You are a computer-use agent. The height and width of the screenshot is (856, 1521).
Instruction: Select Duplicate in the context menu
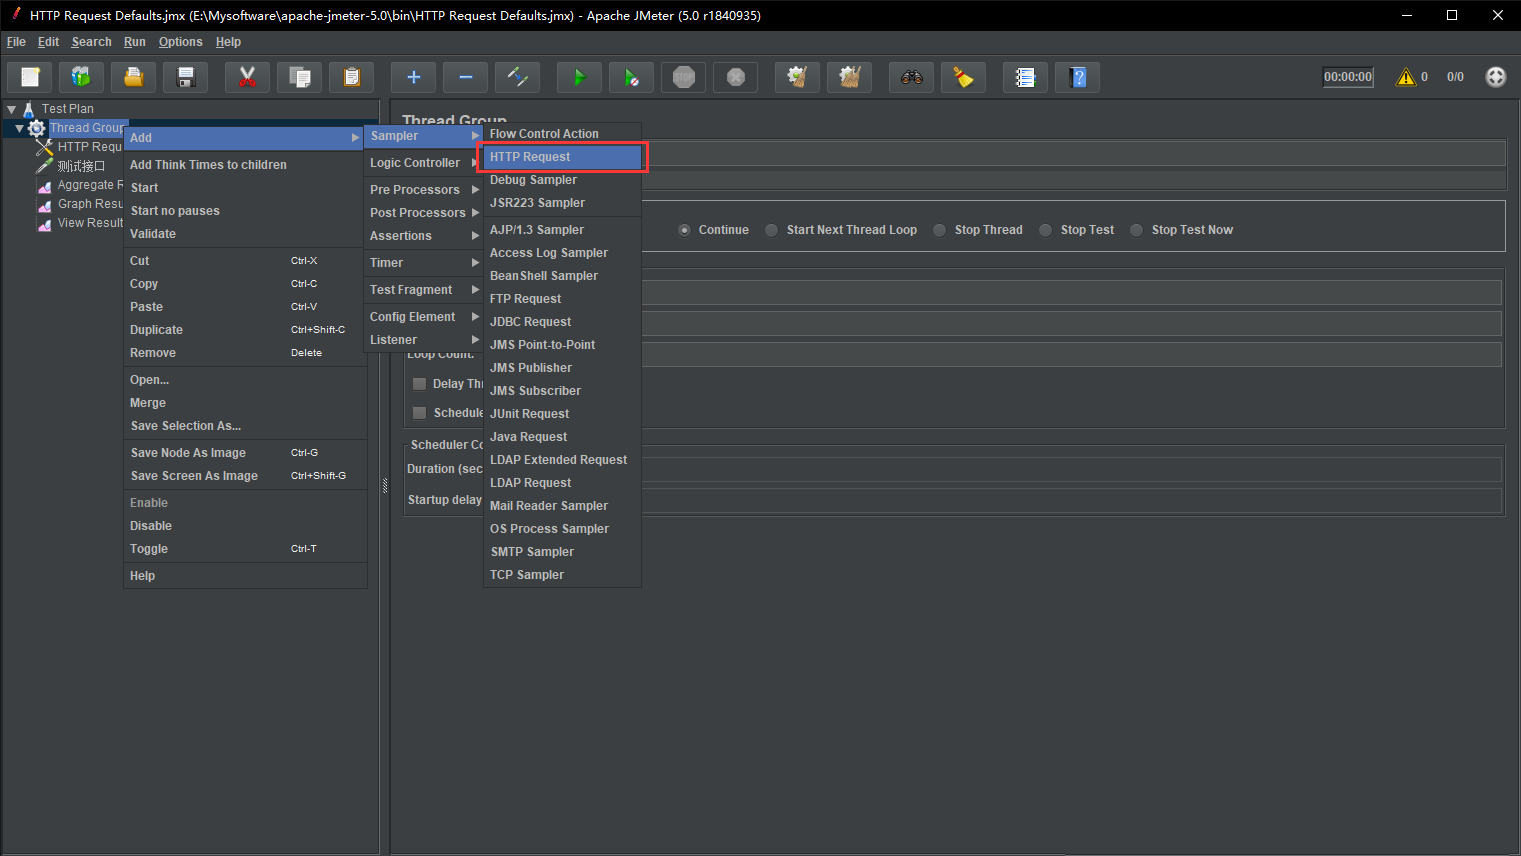coord(157,330)
